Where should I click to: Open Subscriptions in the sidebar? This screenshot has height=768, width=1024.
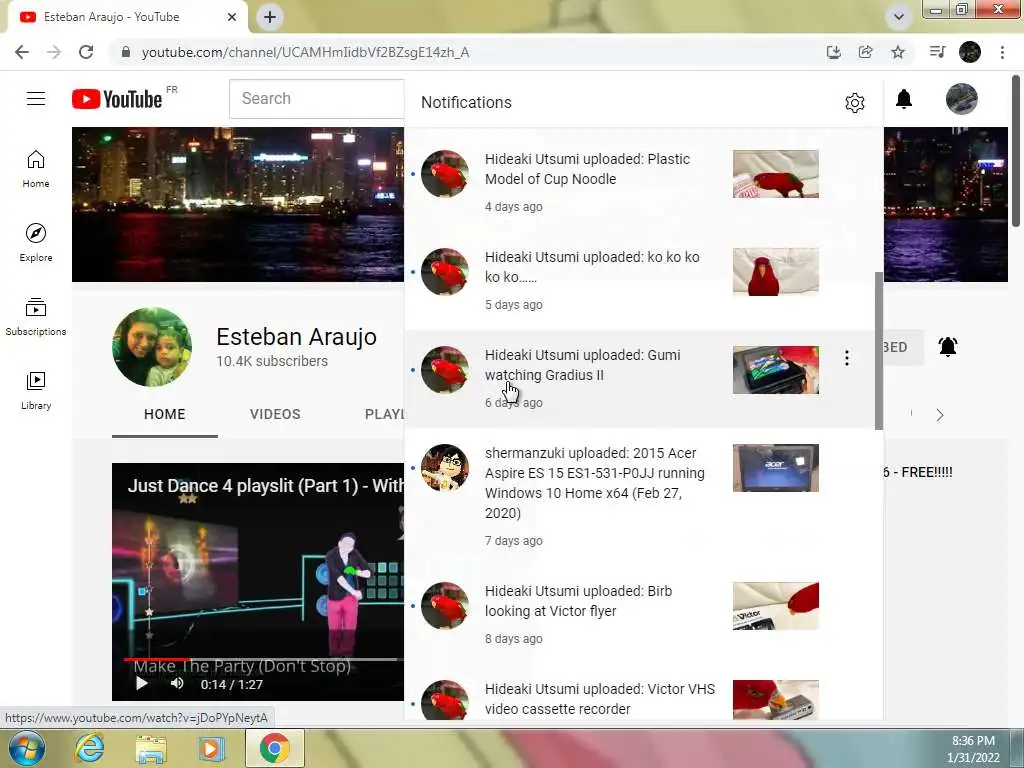tap(36, 317)
